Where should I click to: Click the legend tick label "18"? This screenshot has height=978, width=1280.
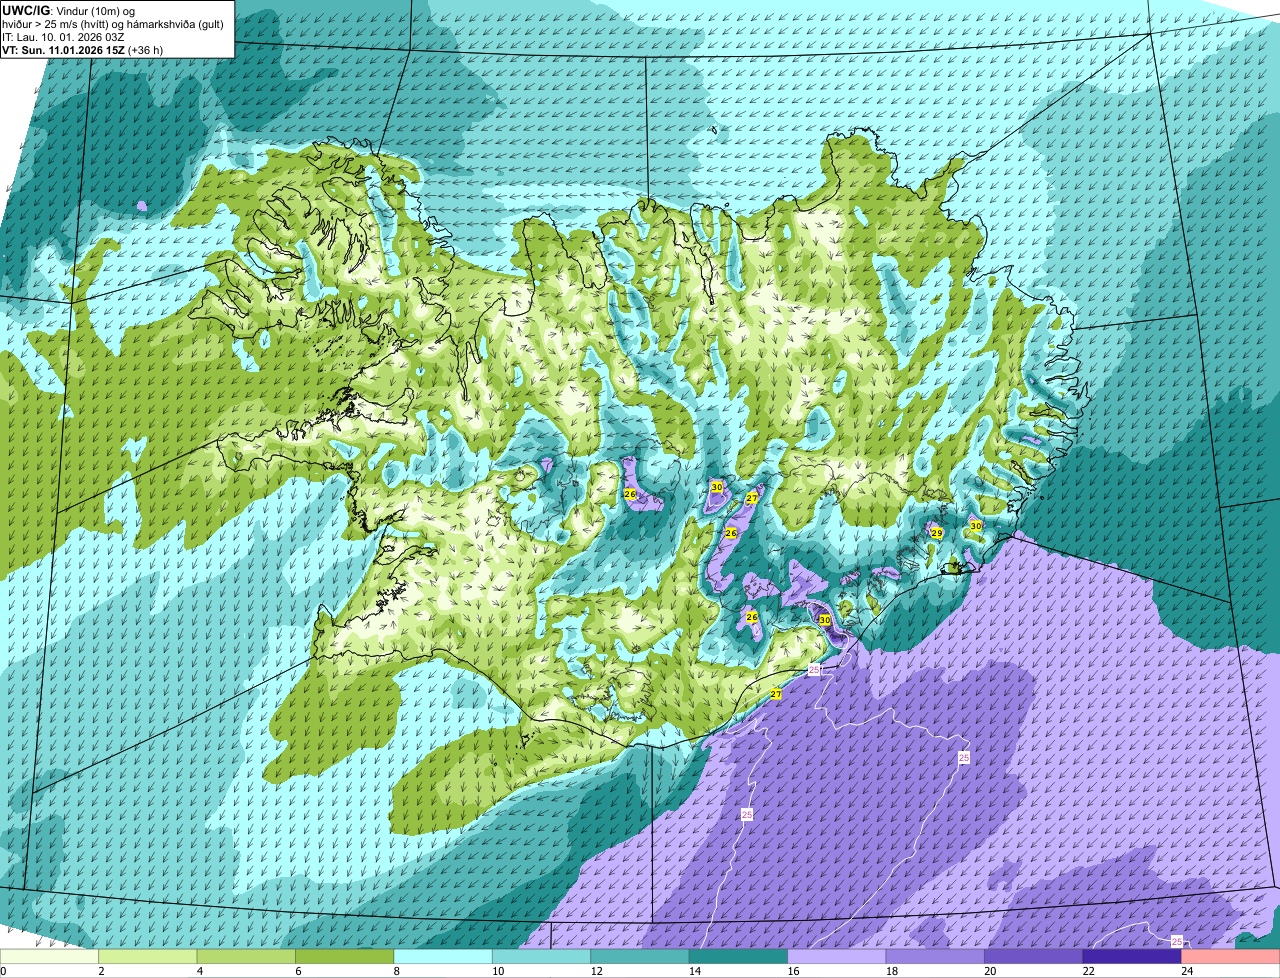point(891,971)
